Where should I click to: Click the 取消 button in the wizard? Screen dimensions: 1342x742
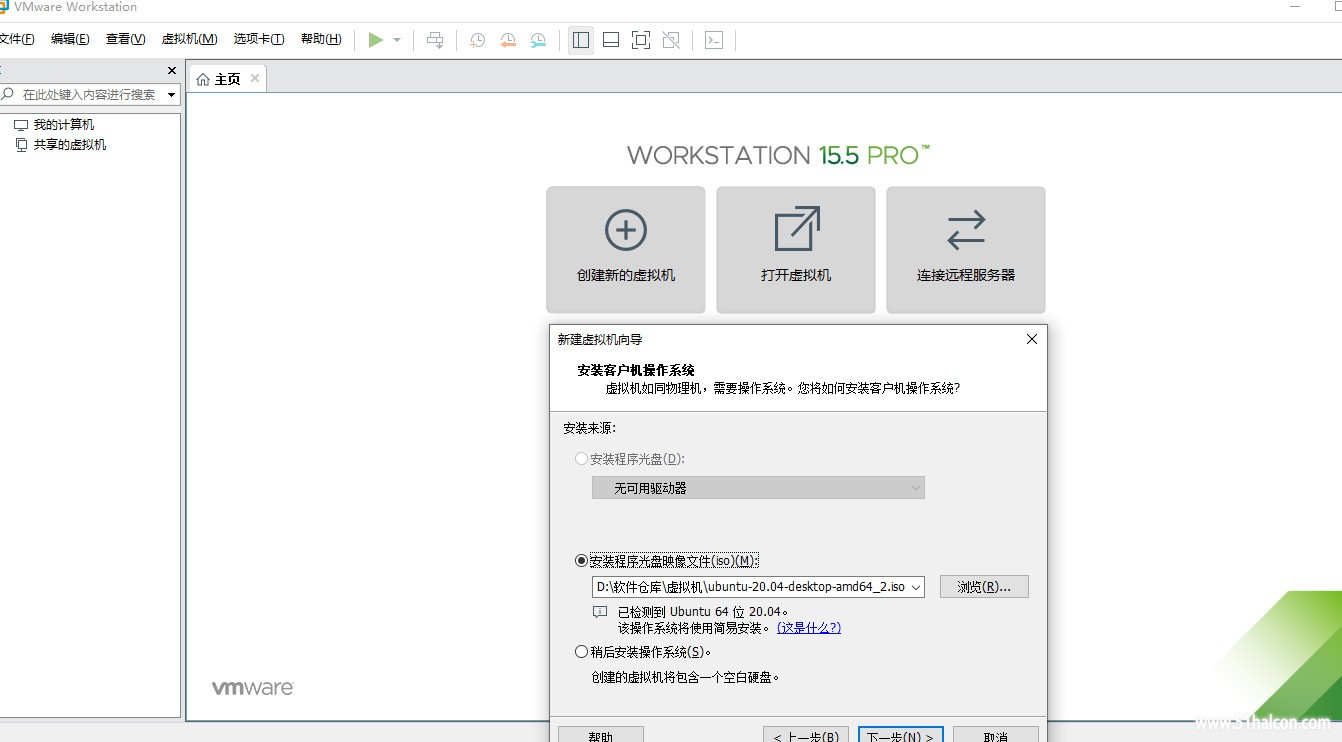click(996, 736)
